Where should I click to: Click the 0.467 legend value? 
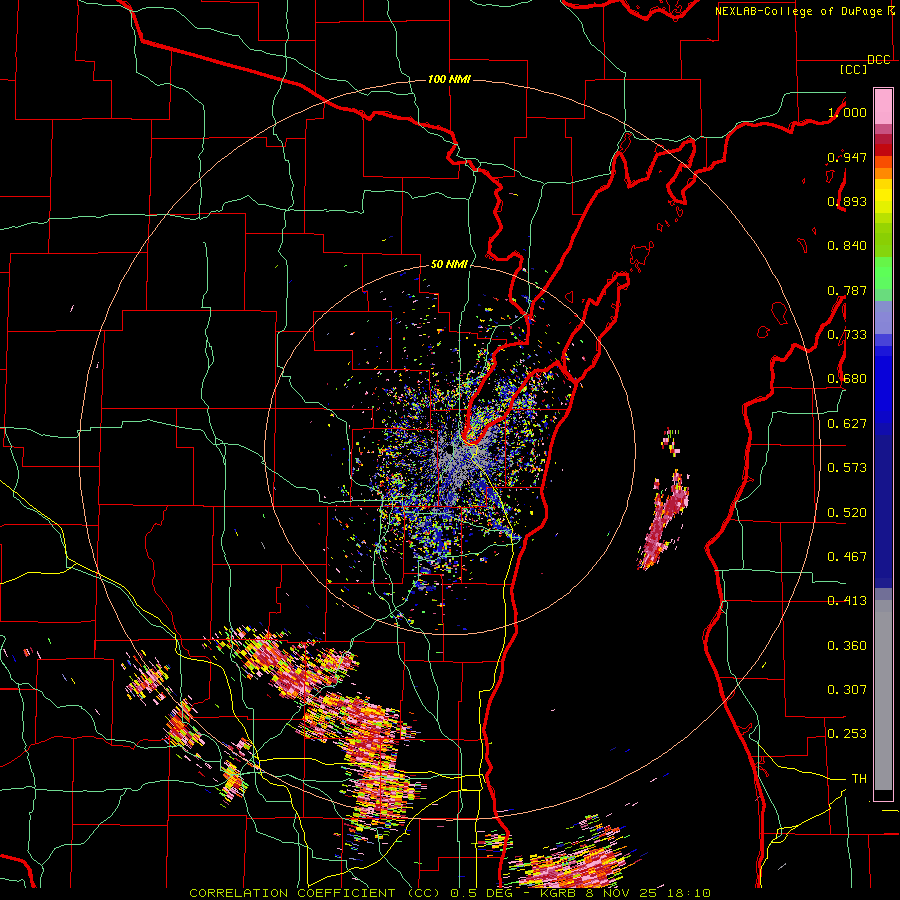click(847, 557)
